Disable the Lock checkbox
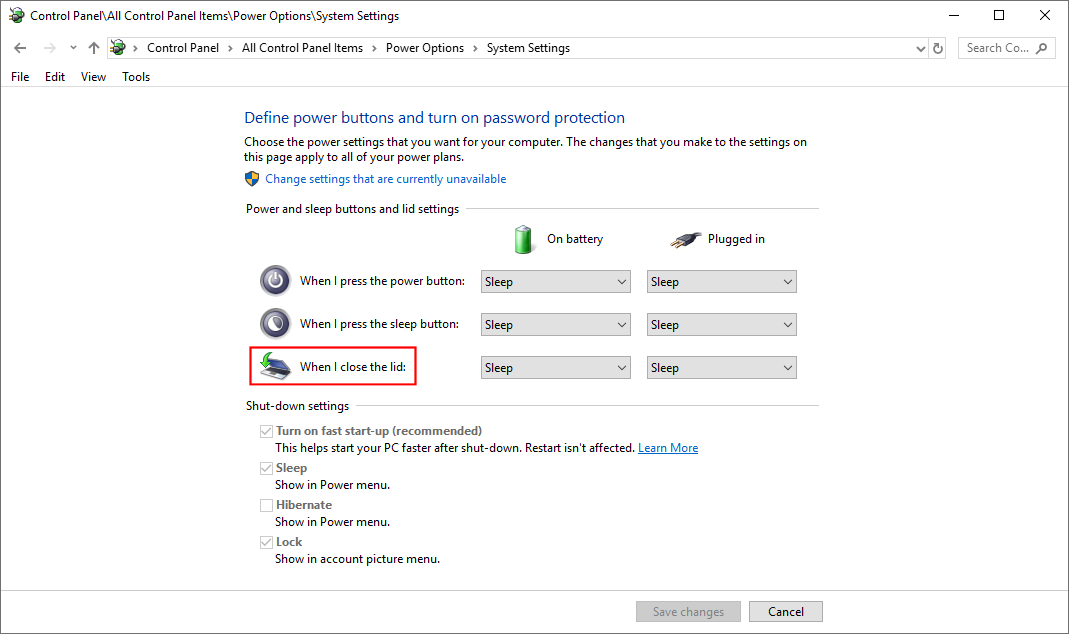Viewport: 1069px width, 634px height. click(x=267, y=541)
